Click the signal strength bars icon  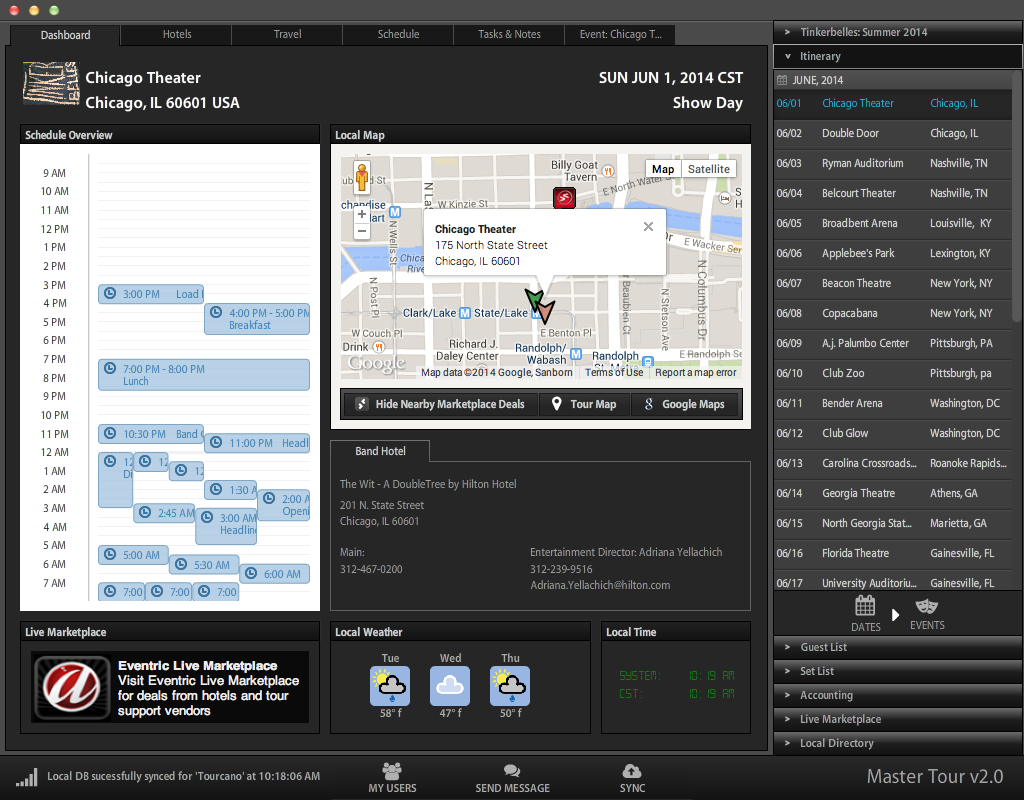pyautogui.click(x=27, y=776)
